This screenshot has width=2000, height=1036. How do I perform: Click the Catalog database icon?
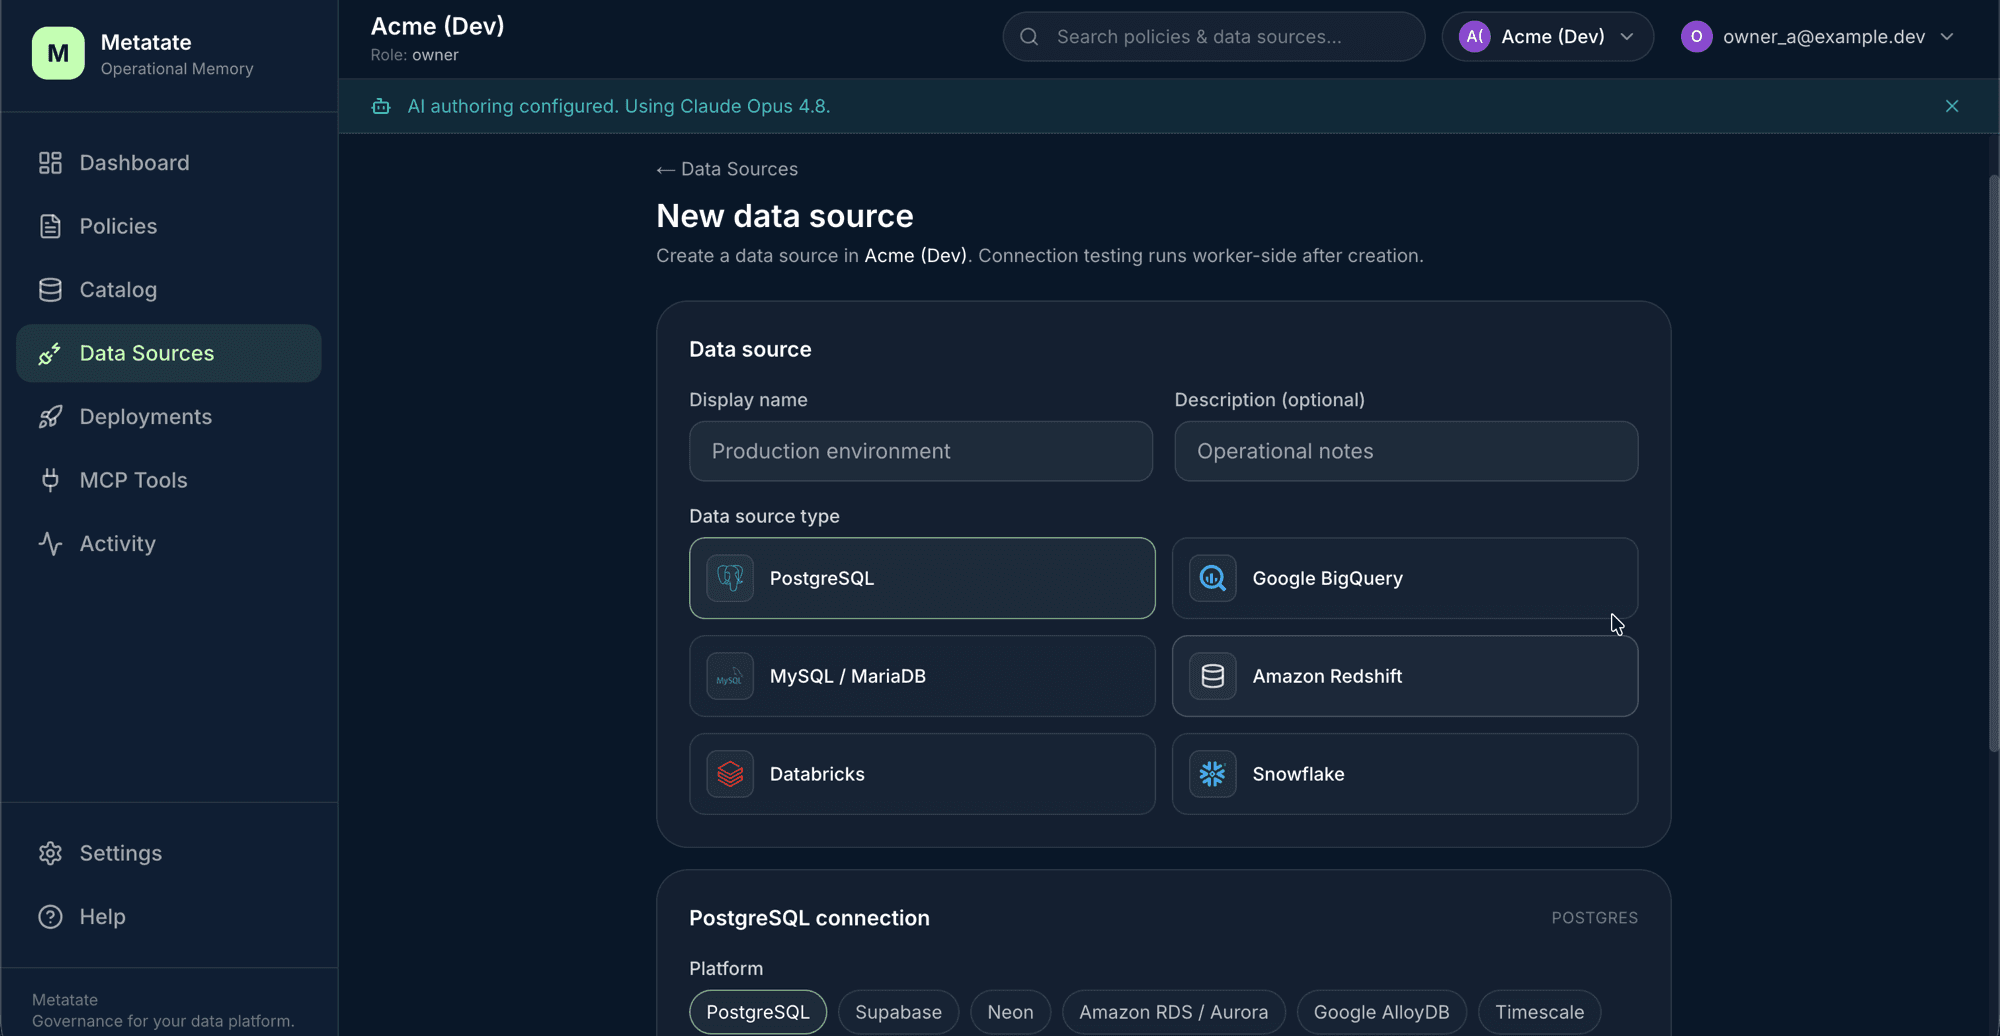[x=50, y=290]
